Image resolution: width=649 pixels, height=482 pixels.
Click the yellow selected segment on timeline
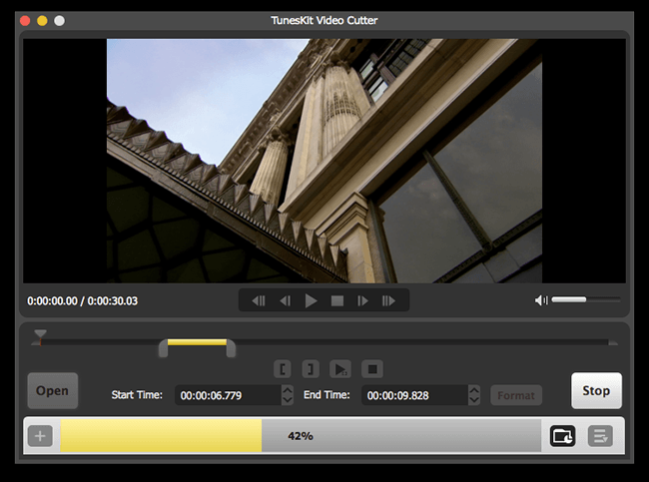pos(197,342)
